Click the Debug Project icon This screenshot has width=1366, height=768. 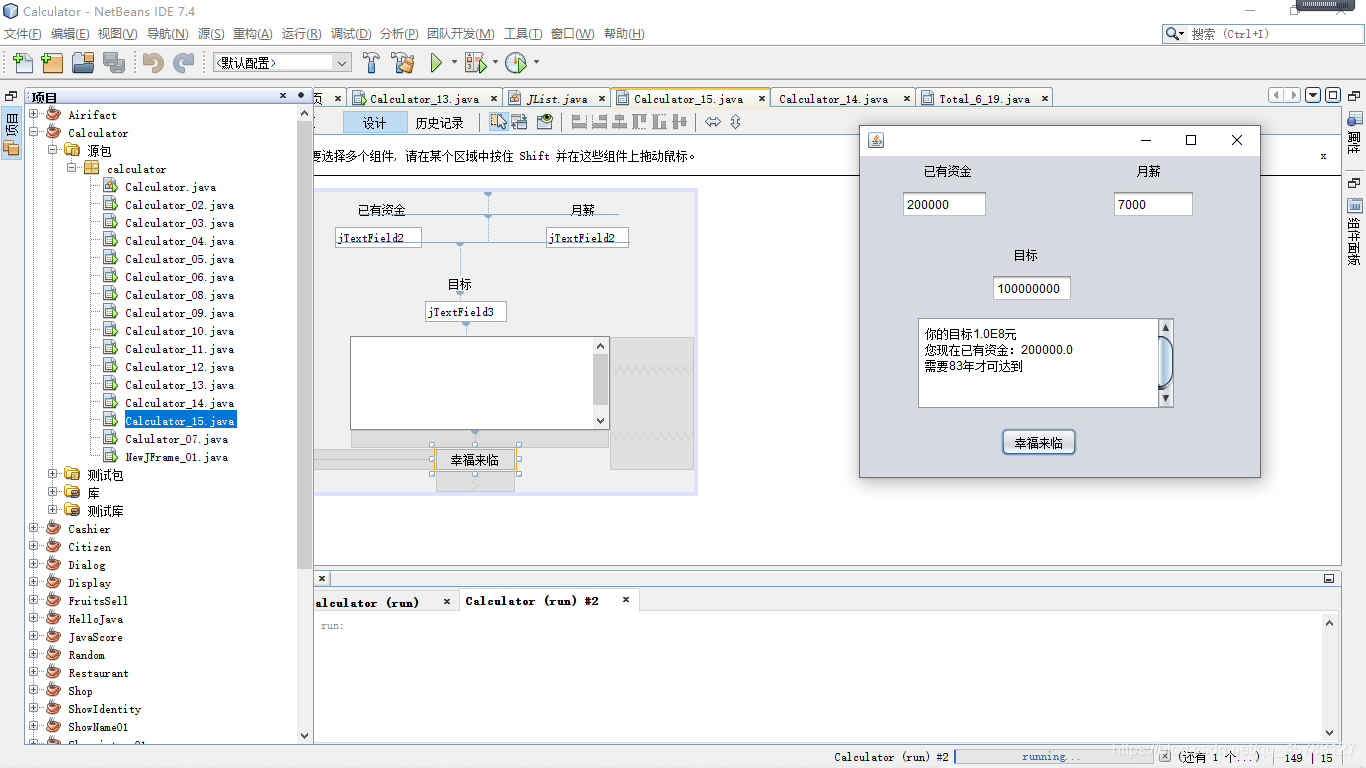coord(475,63)
